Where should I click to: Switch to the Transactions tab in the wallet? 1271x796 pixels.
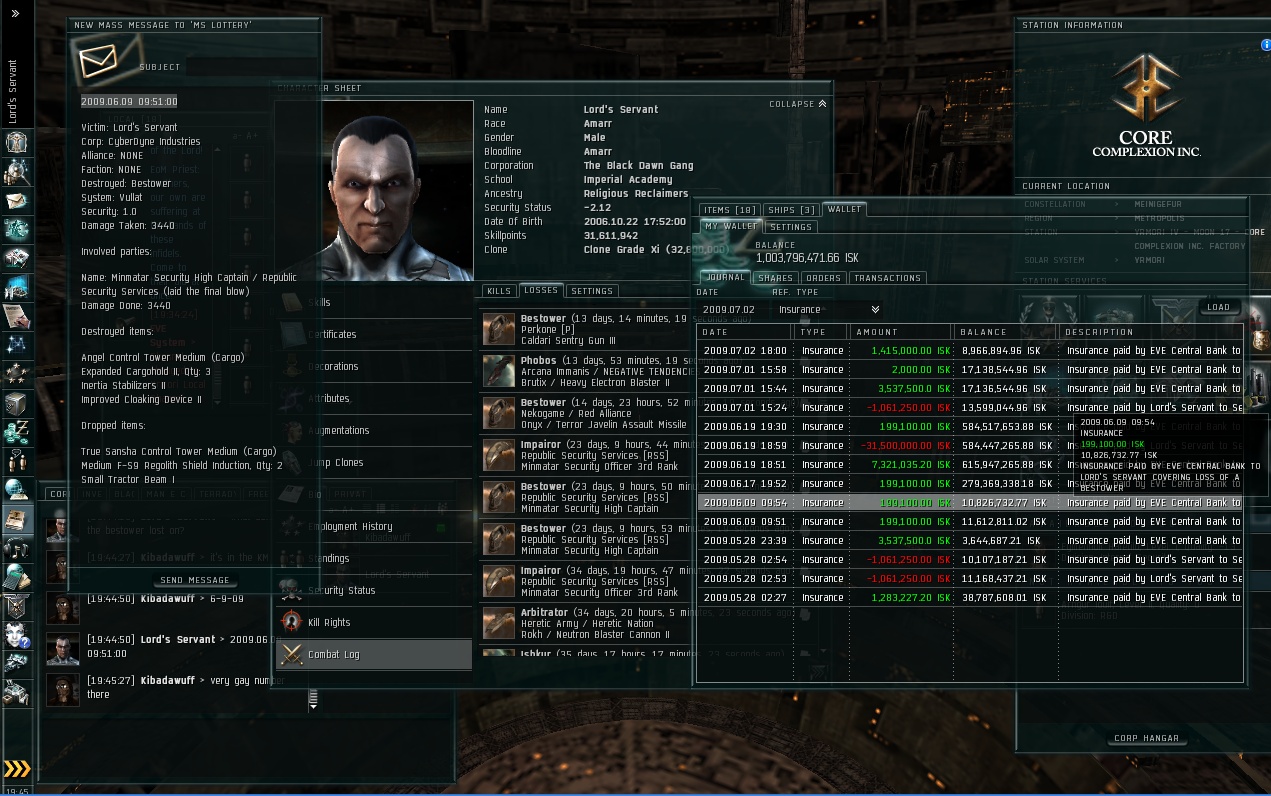pyautogui.click(x=887, y=278)
